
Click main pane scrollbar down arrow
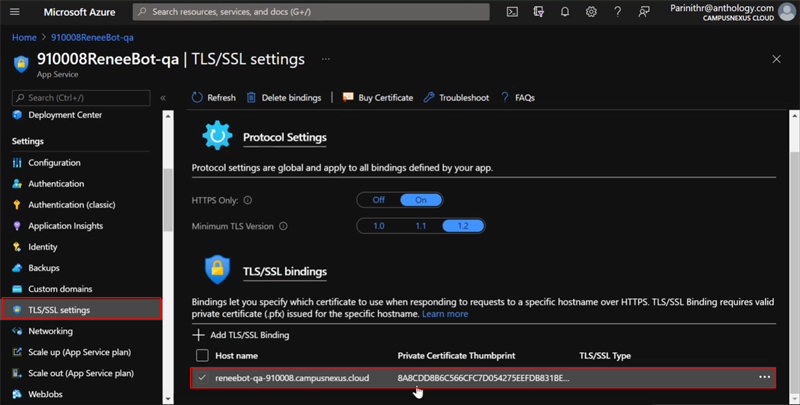pyautogui.click(x=795, y=398)
